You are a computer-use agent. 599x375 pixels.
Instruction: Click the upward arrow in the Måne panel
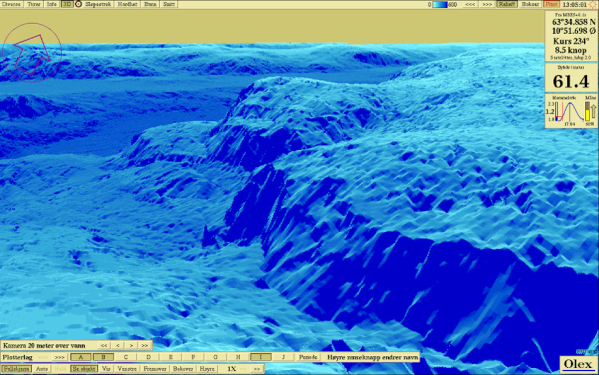coord(593,111)
